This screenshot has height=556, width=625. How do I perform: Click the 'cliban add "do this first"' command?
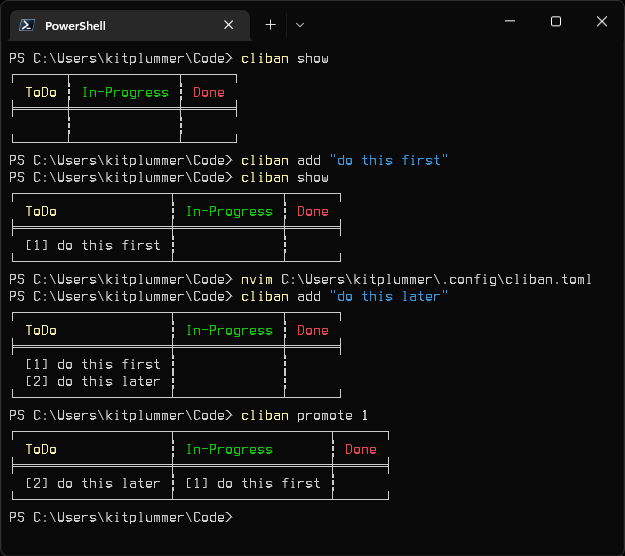(344, 160)
